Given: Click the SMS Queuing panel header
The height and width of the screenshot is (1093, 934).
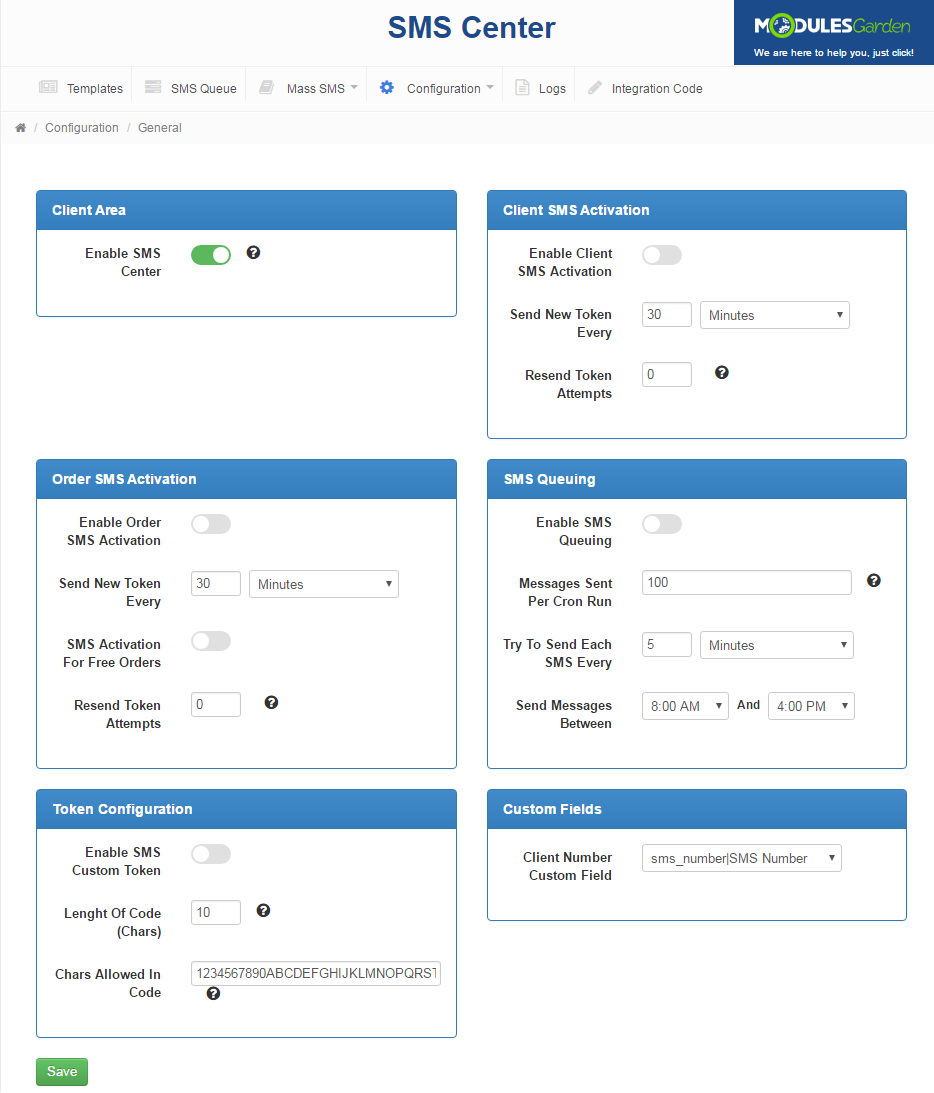Looking at the screenshot, I should [x=697, y=479].
